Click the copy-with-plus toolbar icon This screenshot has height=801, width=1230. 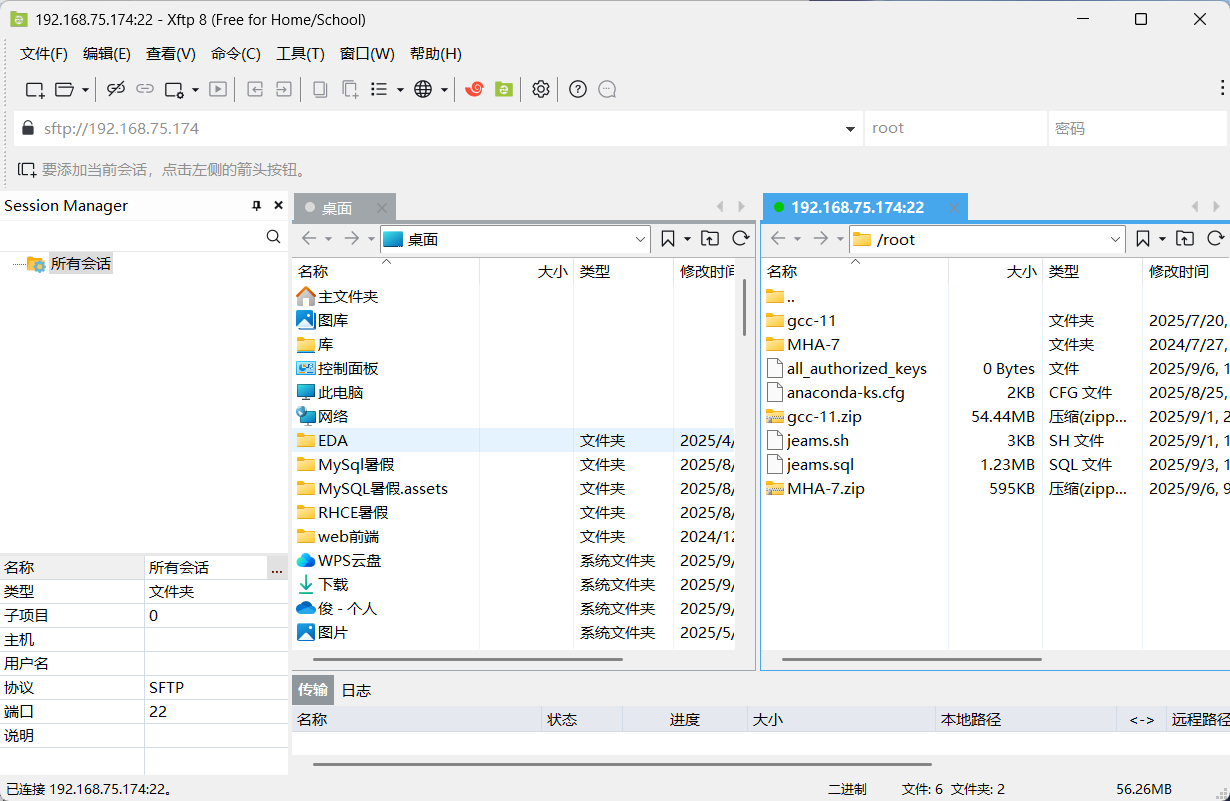(350, 89)
